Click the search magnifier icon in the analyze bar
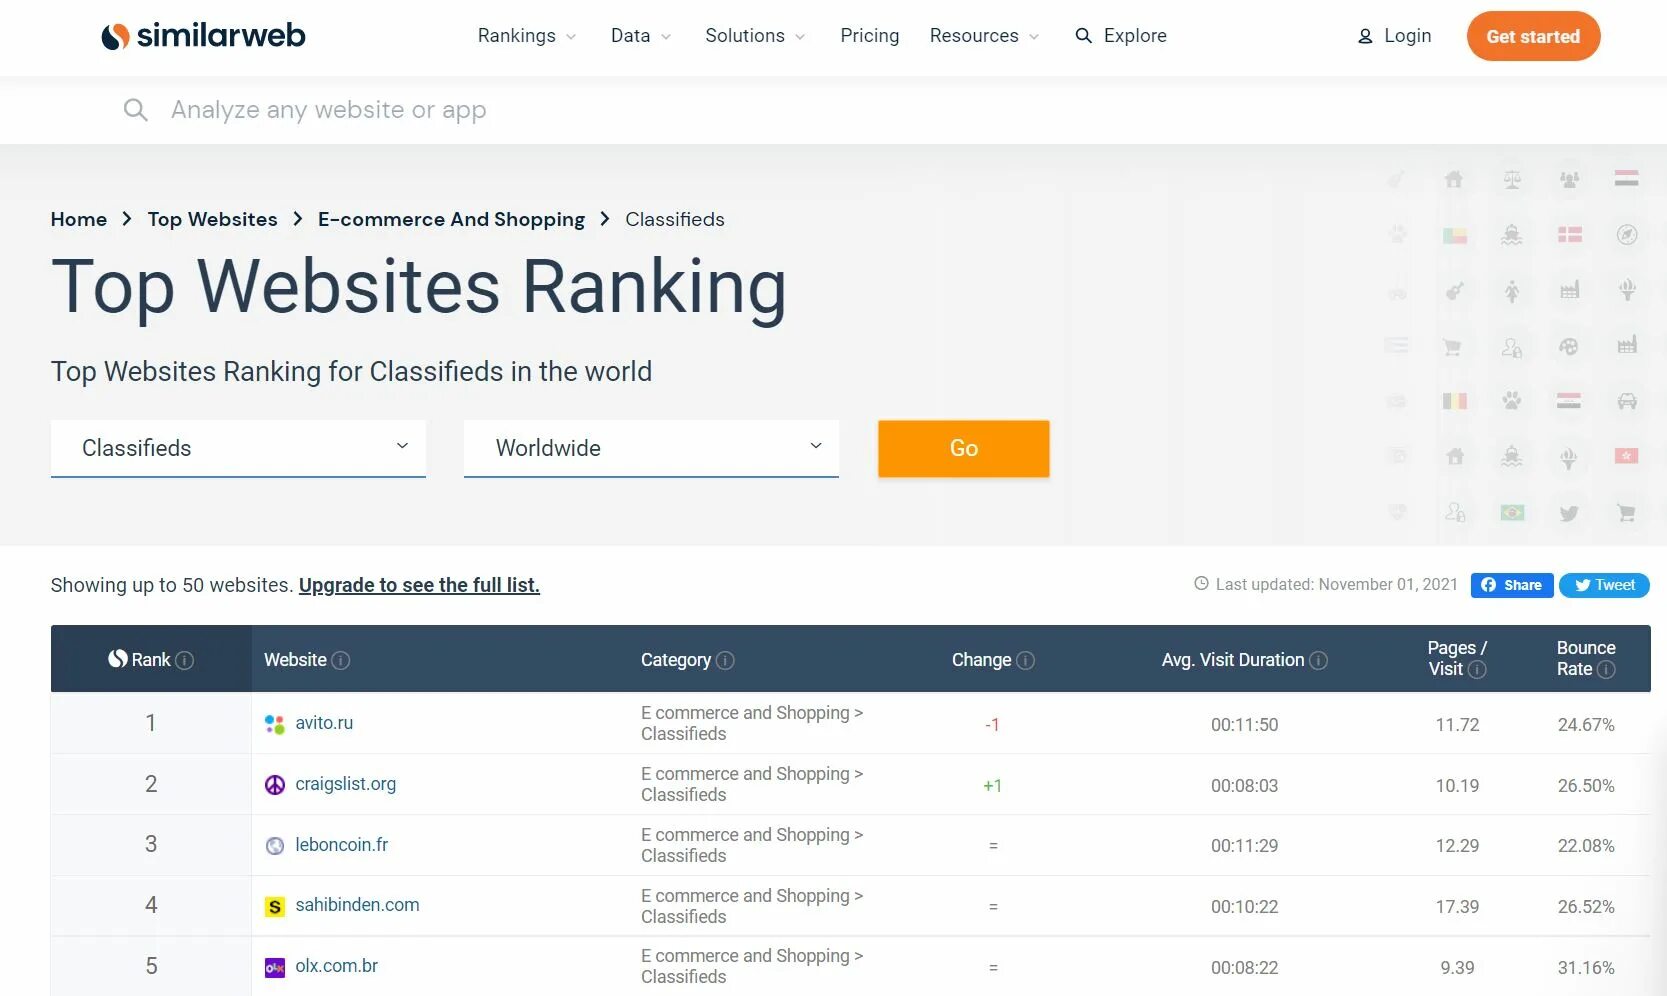The height and width of the screenshot is (996, 1667). (135, 110)
